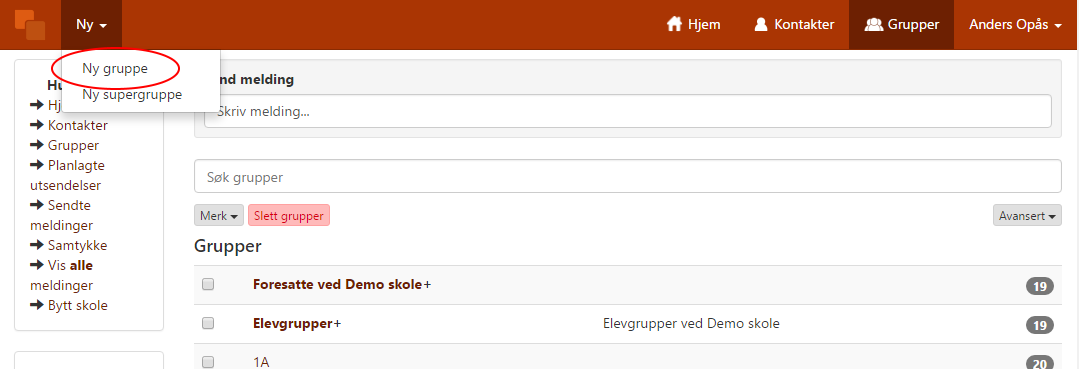The height and width of the screenshot is (383, 1079).
Task: Click the arrow icon beside Kontakter in sidebar
Action: pyautogui.click(x=37, y=126)
